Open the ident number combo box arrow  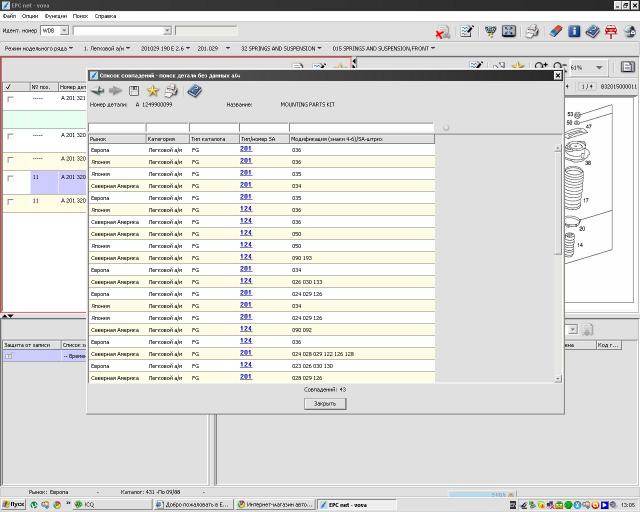tap(167, 31)
